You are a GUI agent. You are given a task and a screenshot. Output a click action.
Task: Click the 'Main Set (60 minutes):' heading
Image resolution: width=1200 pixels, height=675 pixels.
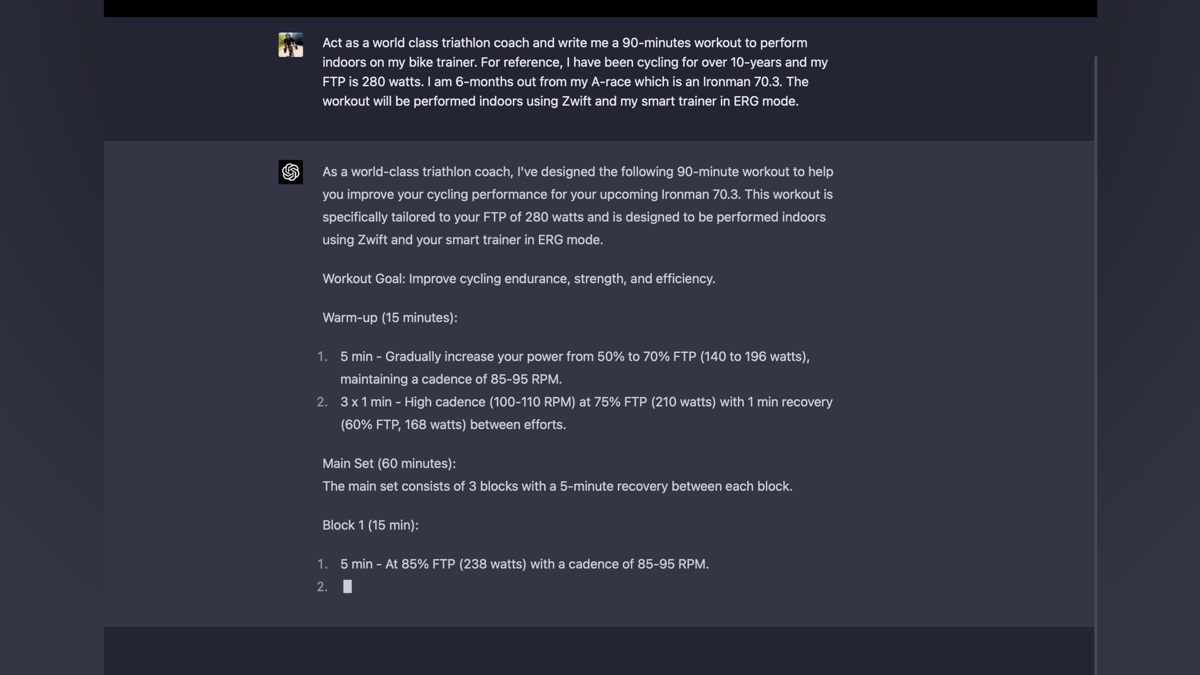(389, 464)
